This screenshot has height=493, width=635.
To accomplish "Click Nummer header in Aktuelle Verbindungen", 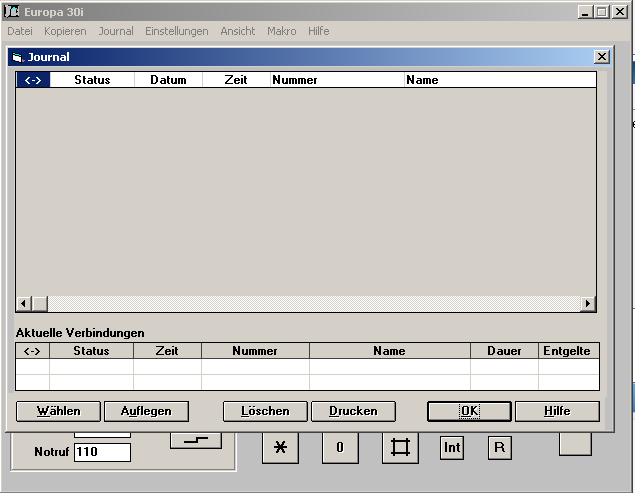I will (x=255, y=351).
